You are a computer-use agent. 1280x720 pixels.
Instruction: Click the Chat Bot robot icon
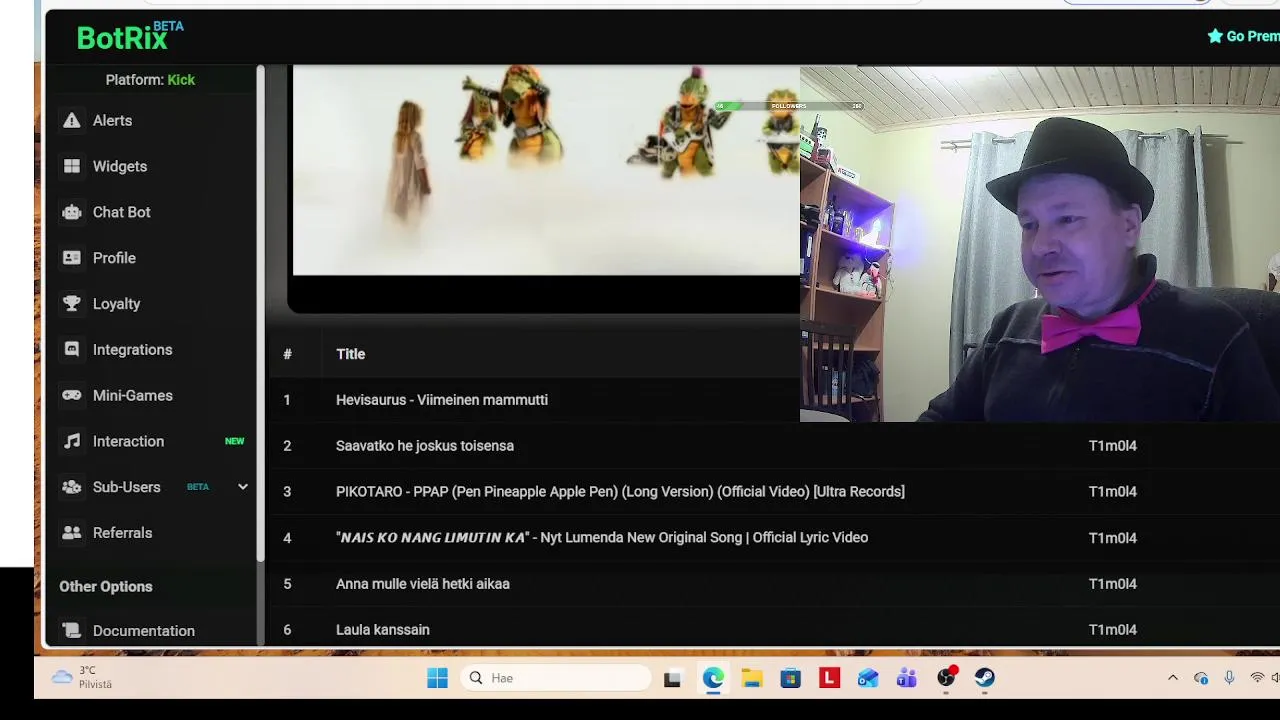point(71,212)
